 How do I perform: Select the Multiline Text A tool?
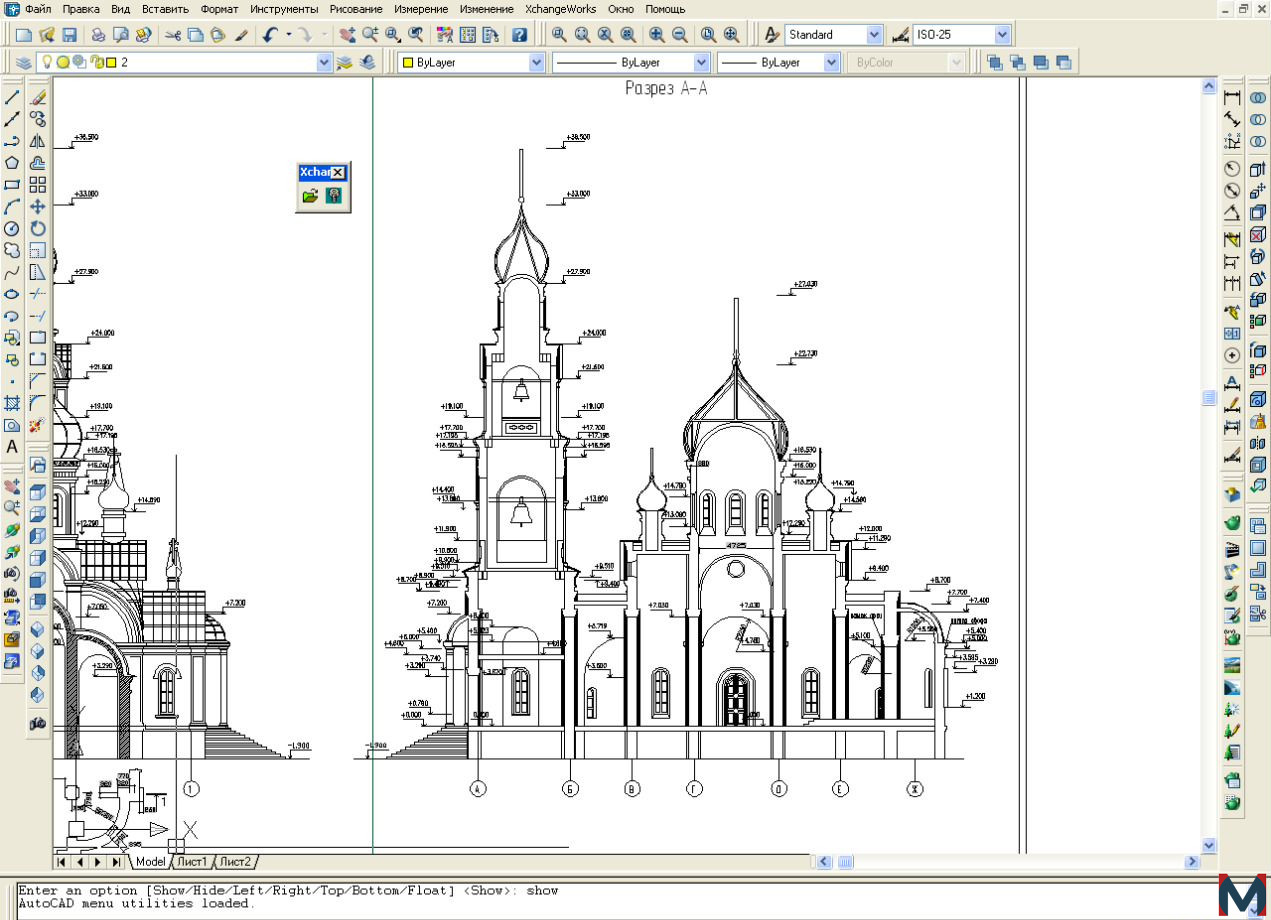tap(12, 446)
